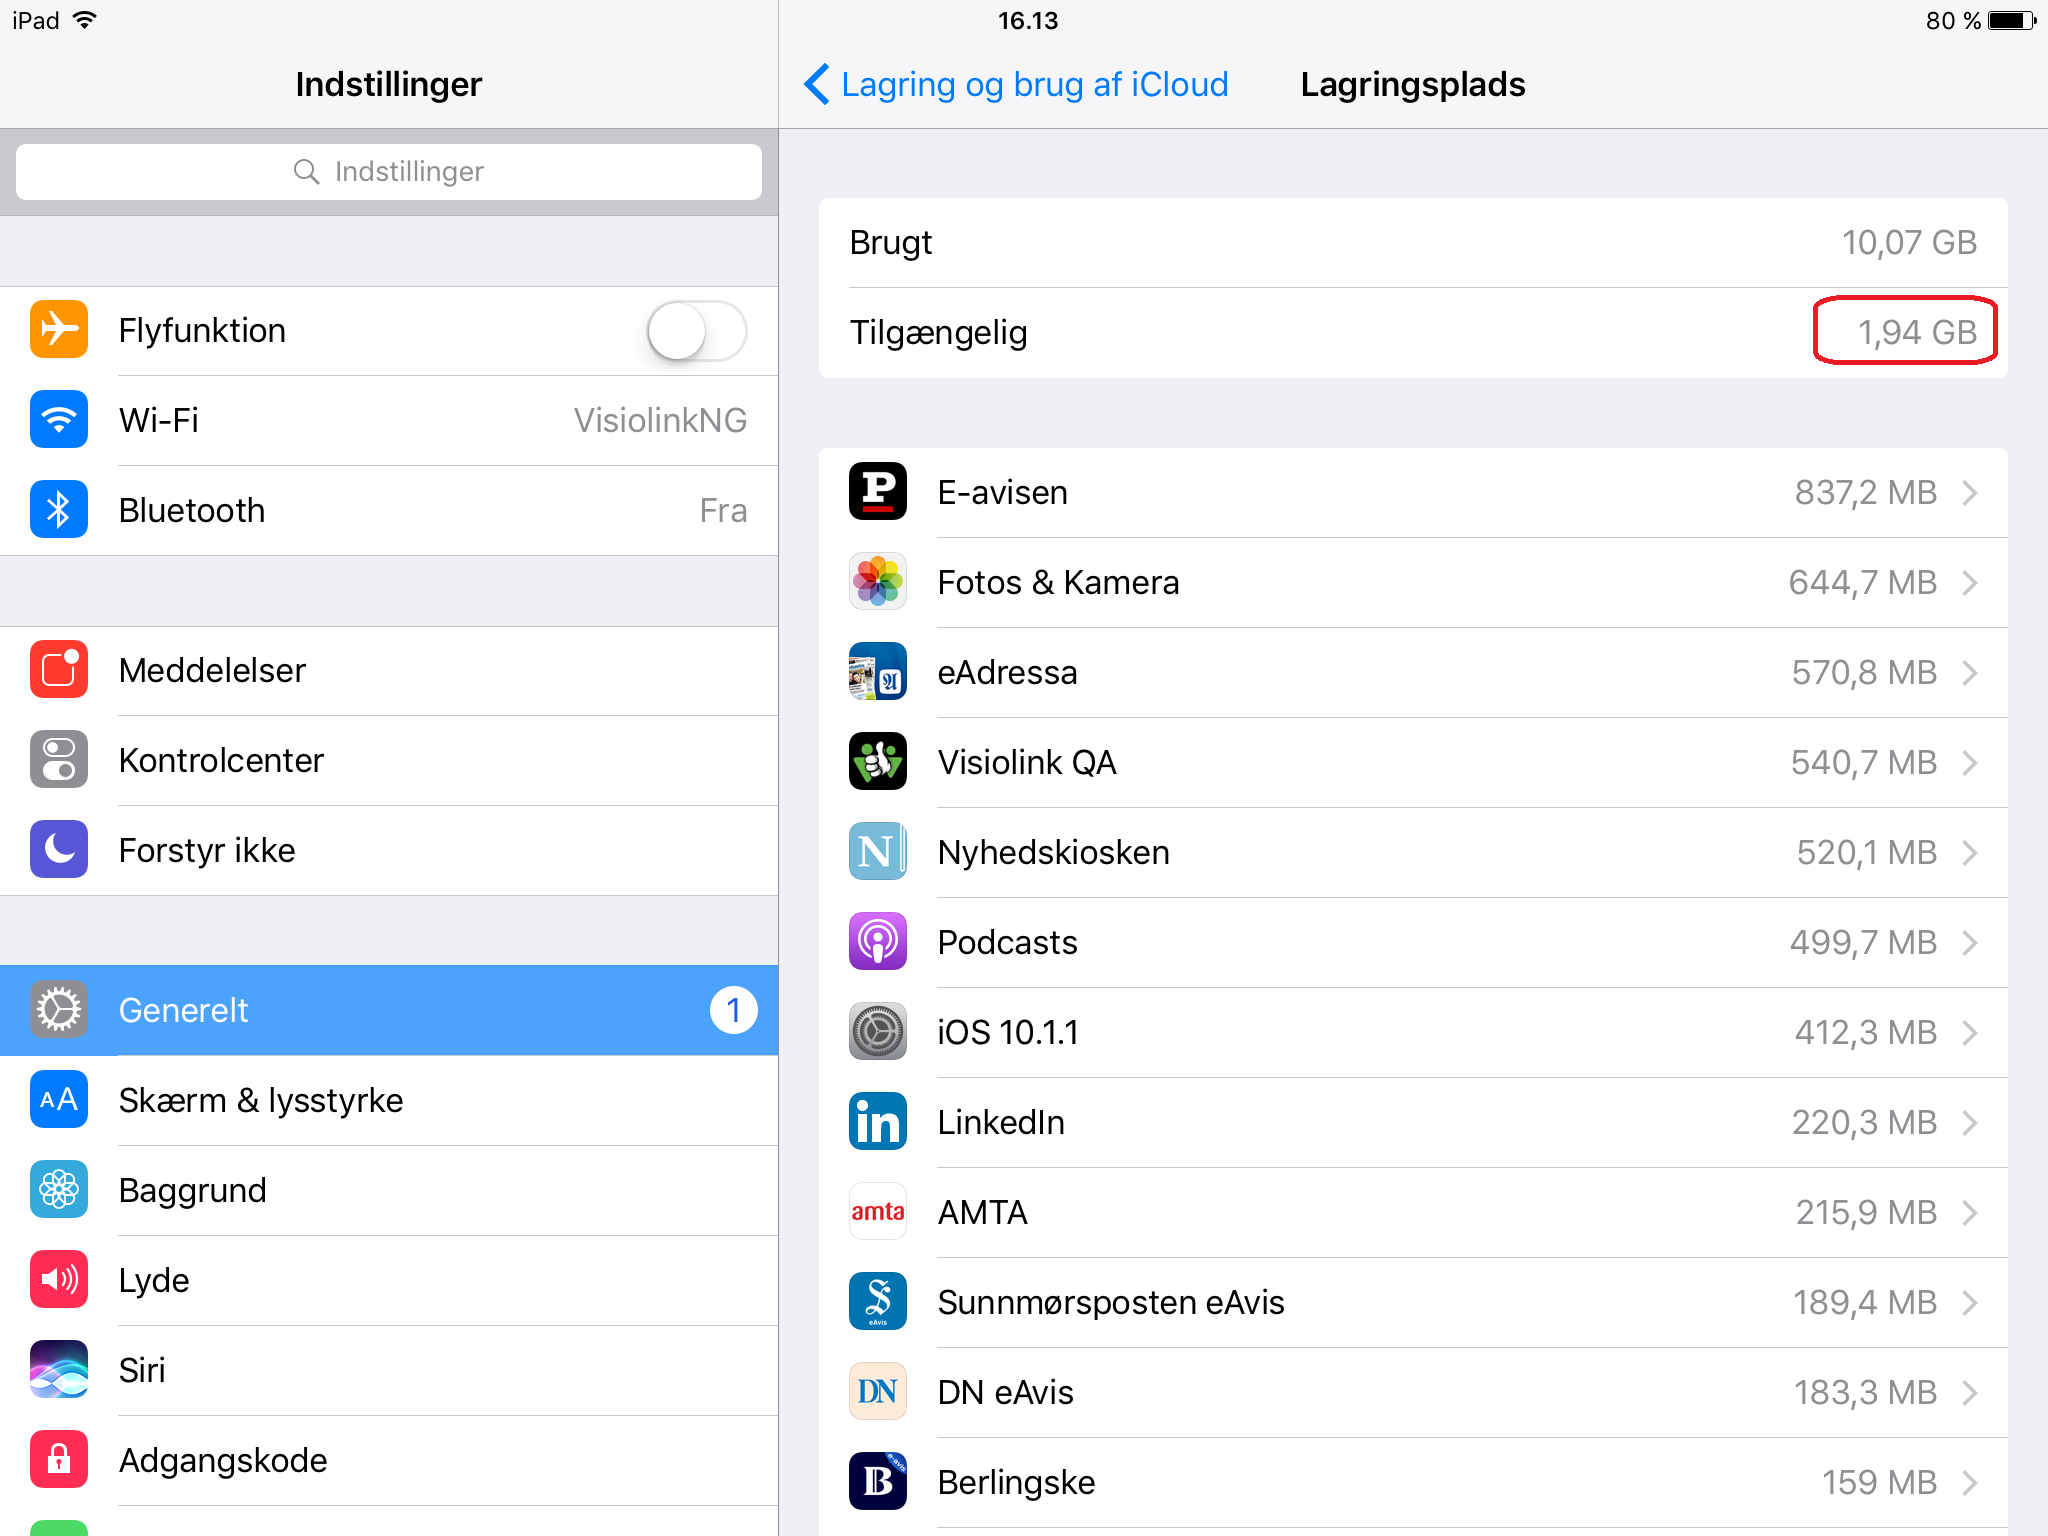Expand Fotos & Kamera chevron

click(1970, 583)
